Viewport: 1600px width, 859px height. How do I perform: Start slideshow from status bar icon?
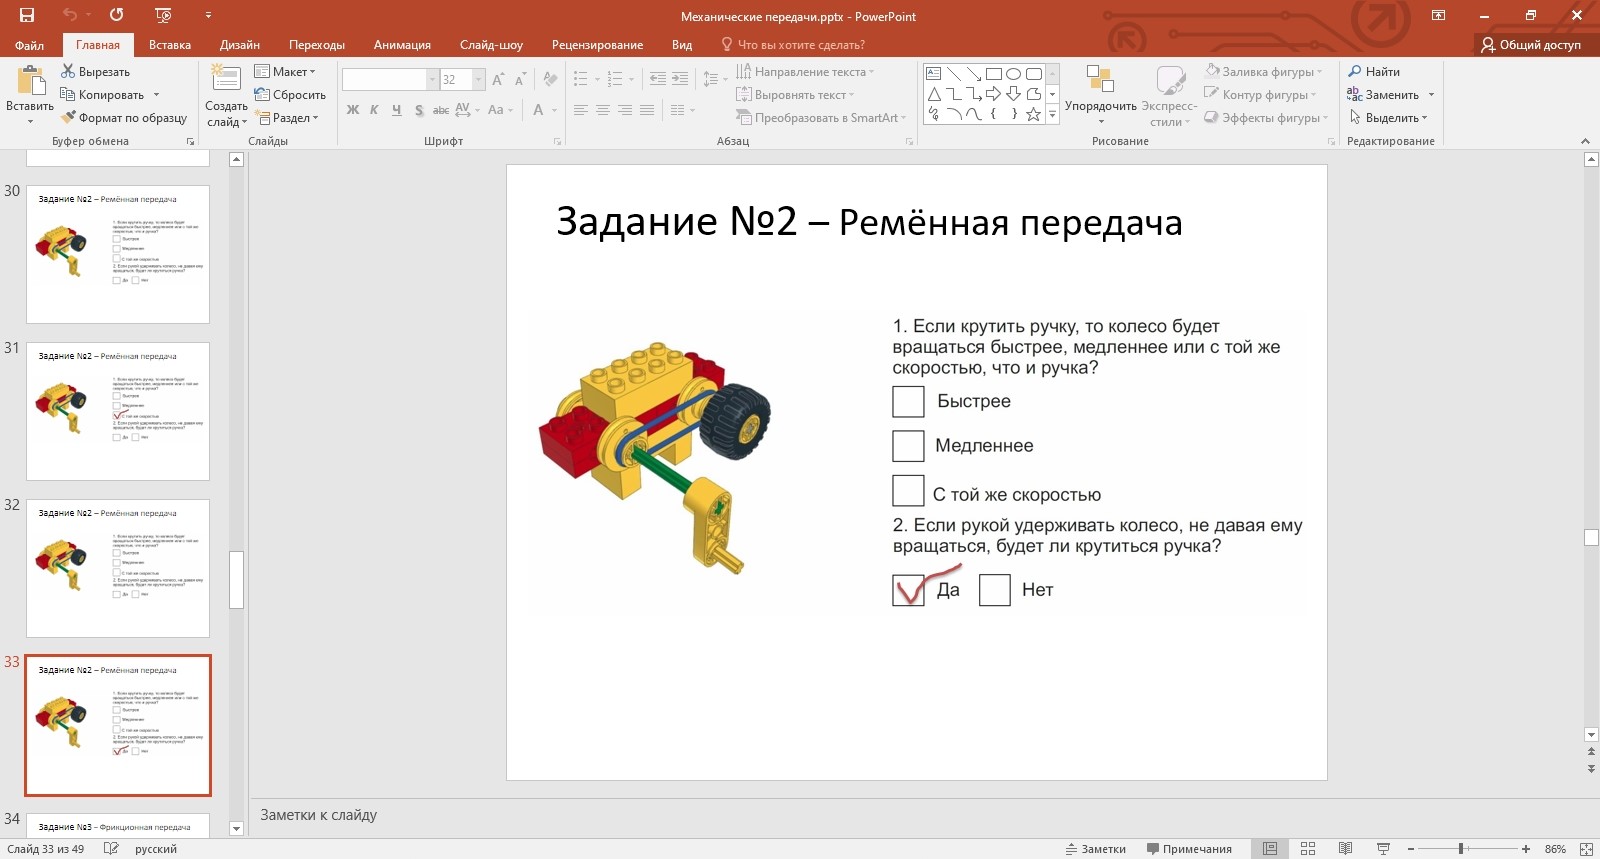pyautogui.click(x=1383, y=849)
